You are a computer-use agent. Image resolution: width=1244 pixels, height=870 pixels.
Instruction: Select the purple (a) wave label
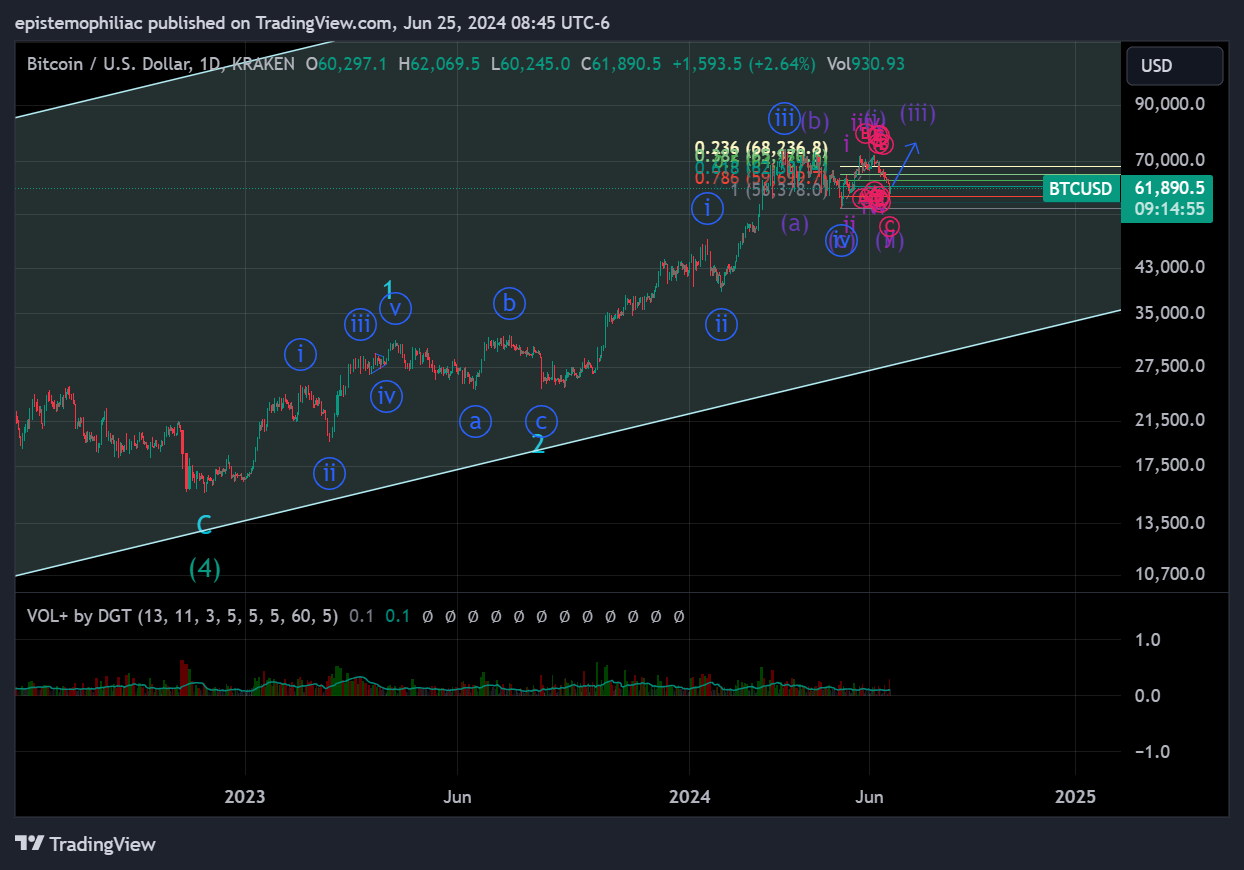pos(794,223)
